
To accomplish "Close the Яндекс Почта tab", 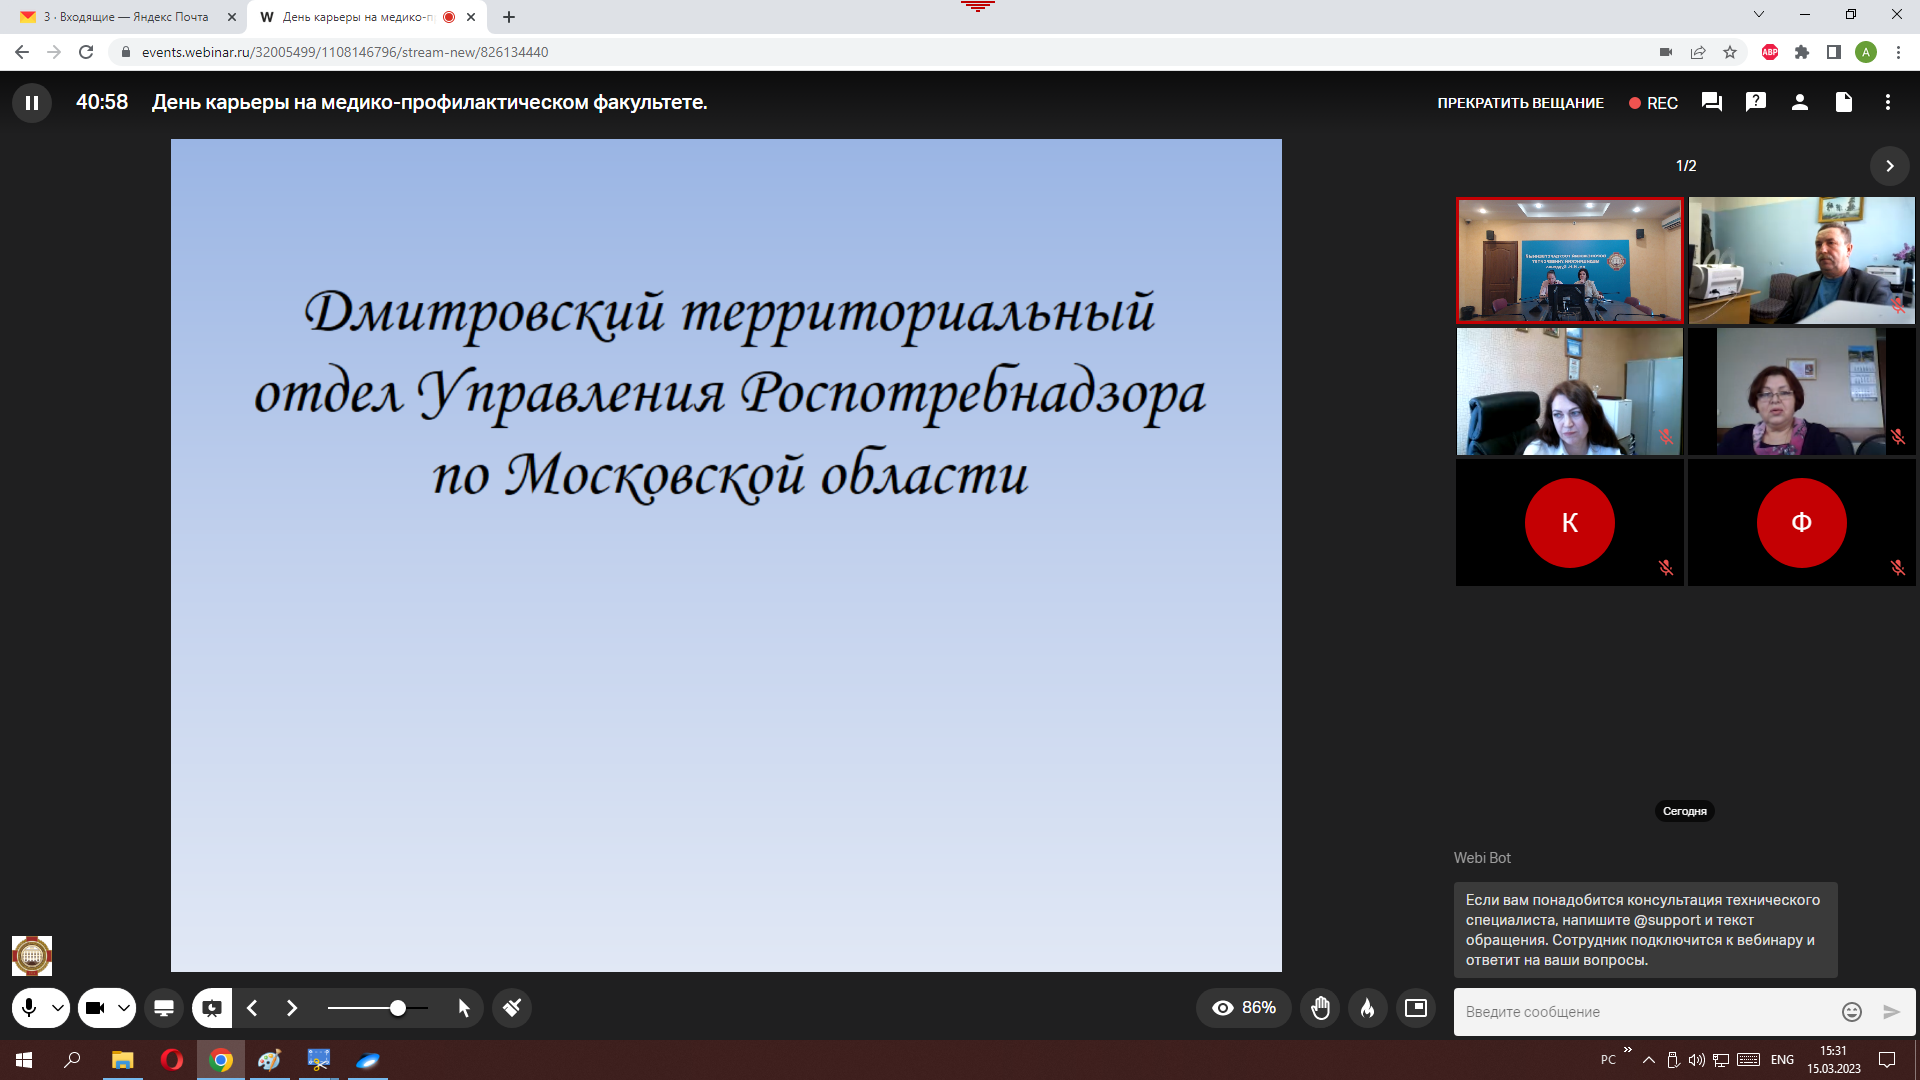I will click(231, 17).
